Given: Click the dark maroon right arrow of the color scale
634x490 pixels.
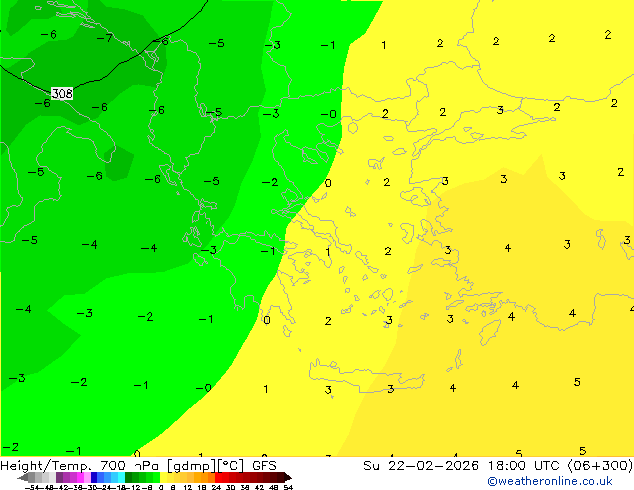Looking at the screenshot, I should (x=288, y=477).
